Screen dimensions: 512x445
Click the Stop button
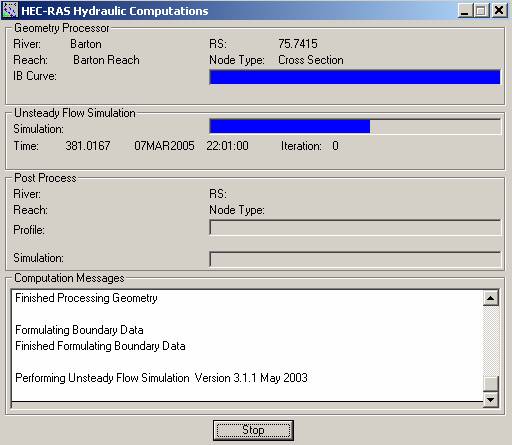[x=253, y=430]
